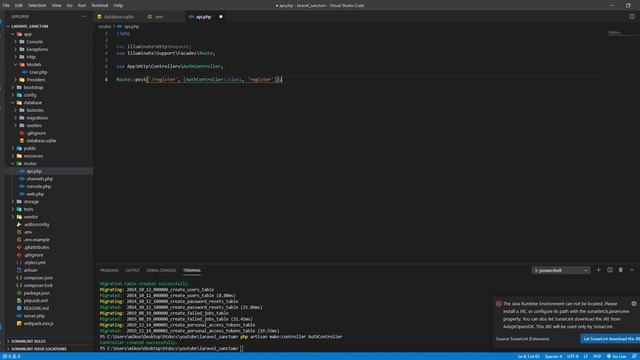Add a new terminal with the plus icon

[598, 270]
